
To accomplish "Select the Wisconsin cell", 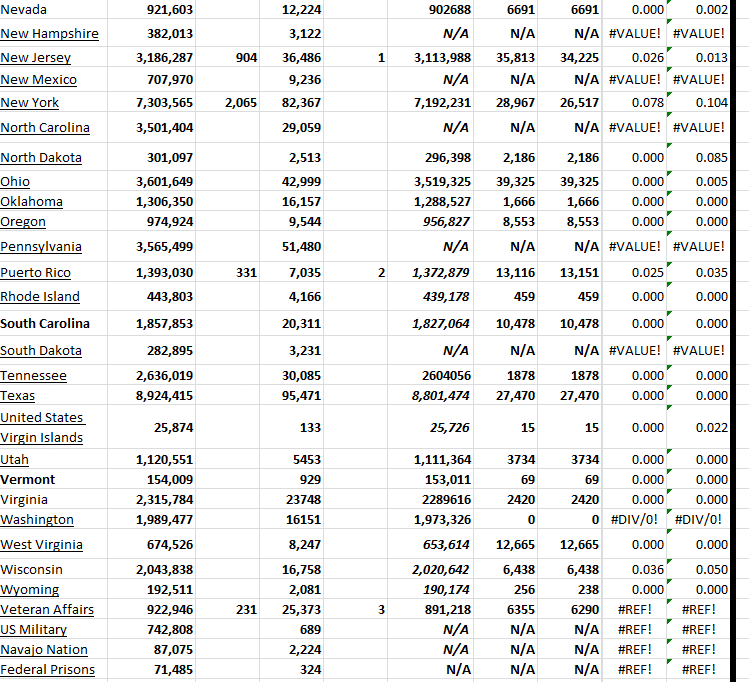I will 54,569.
